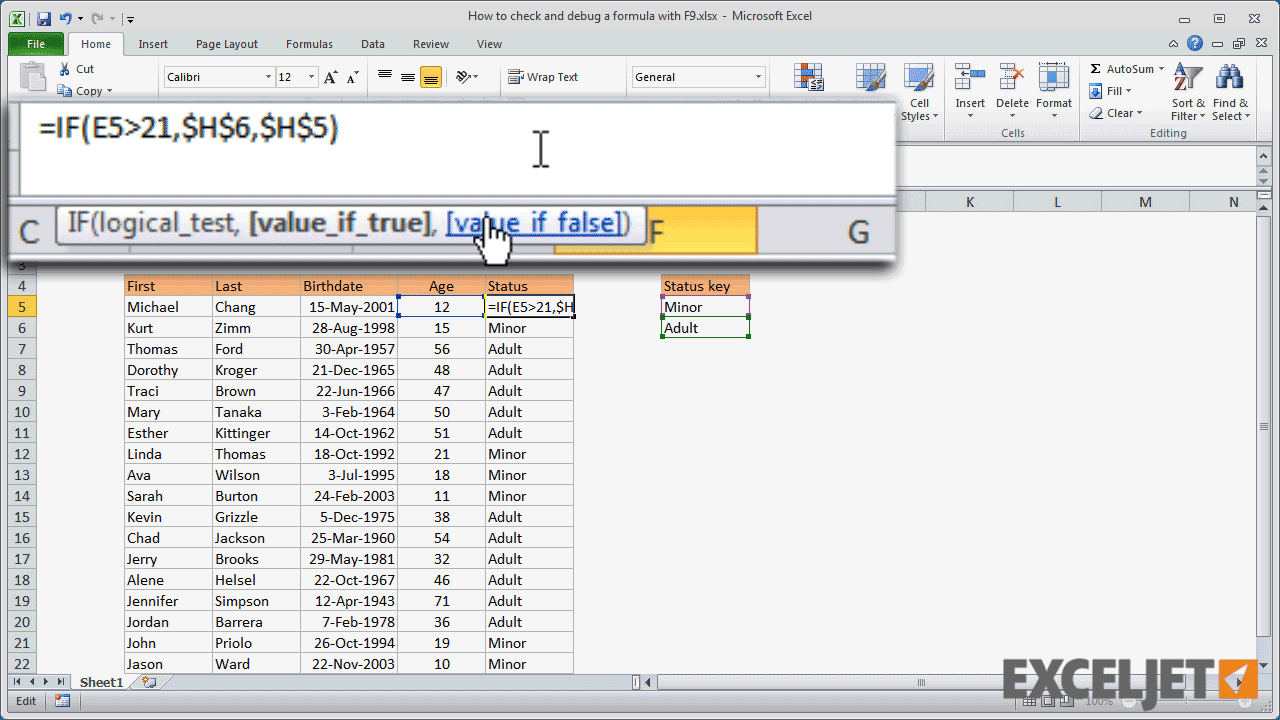Toggle Wrap Text option

click(543, 77)
